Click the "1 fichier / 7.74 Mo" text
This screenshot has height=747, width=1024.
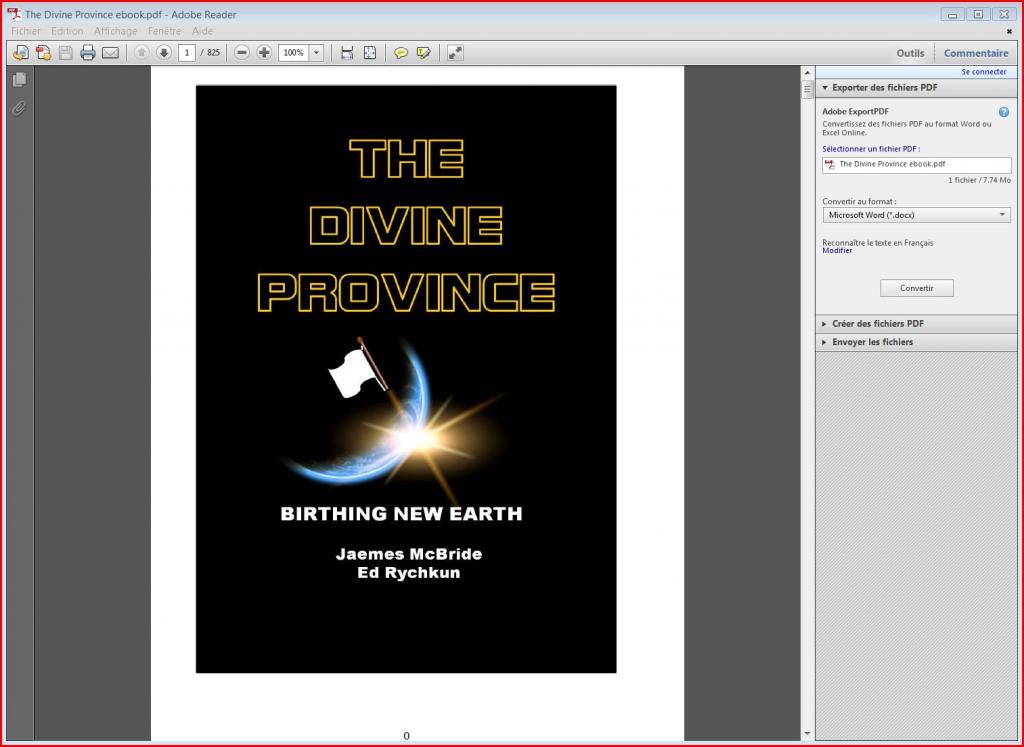click(979, 180)
